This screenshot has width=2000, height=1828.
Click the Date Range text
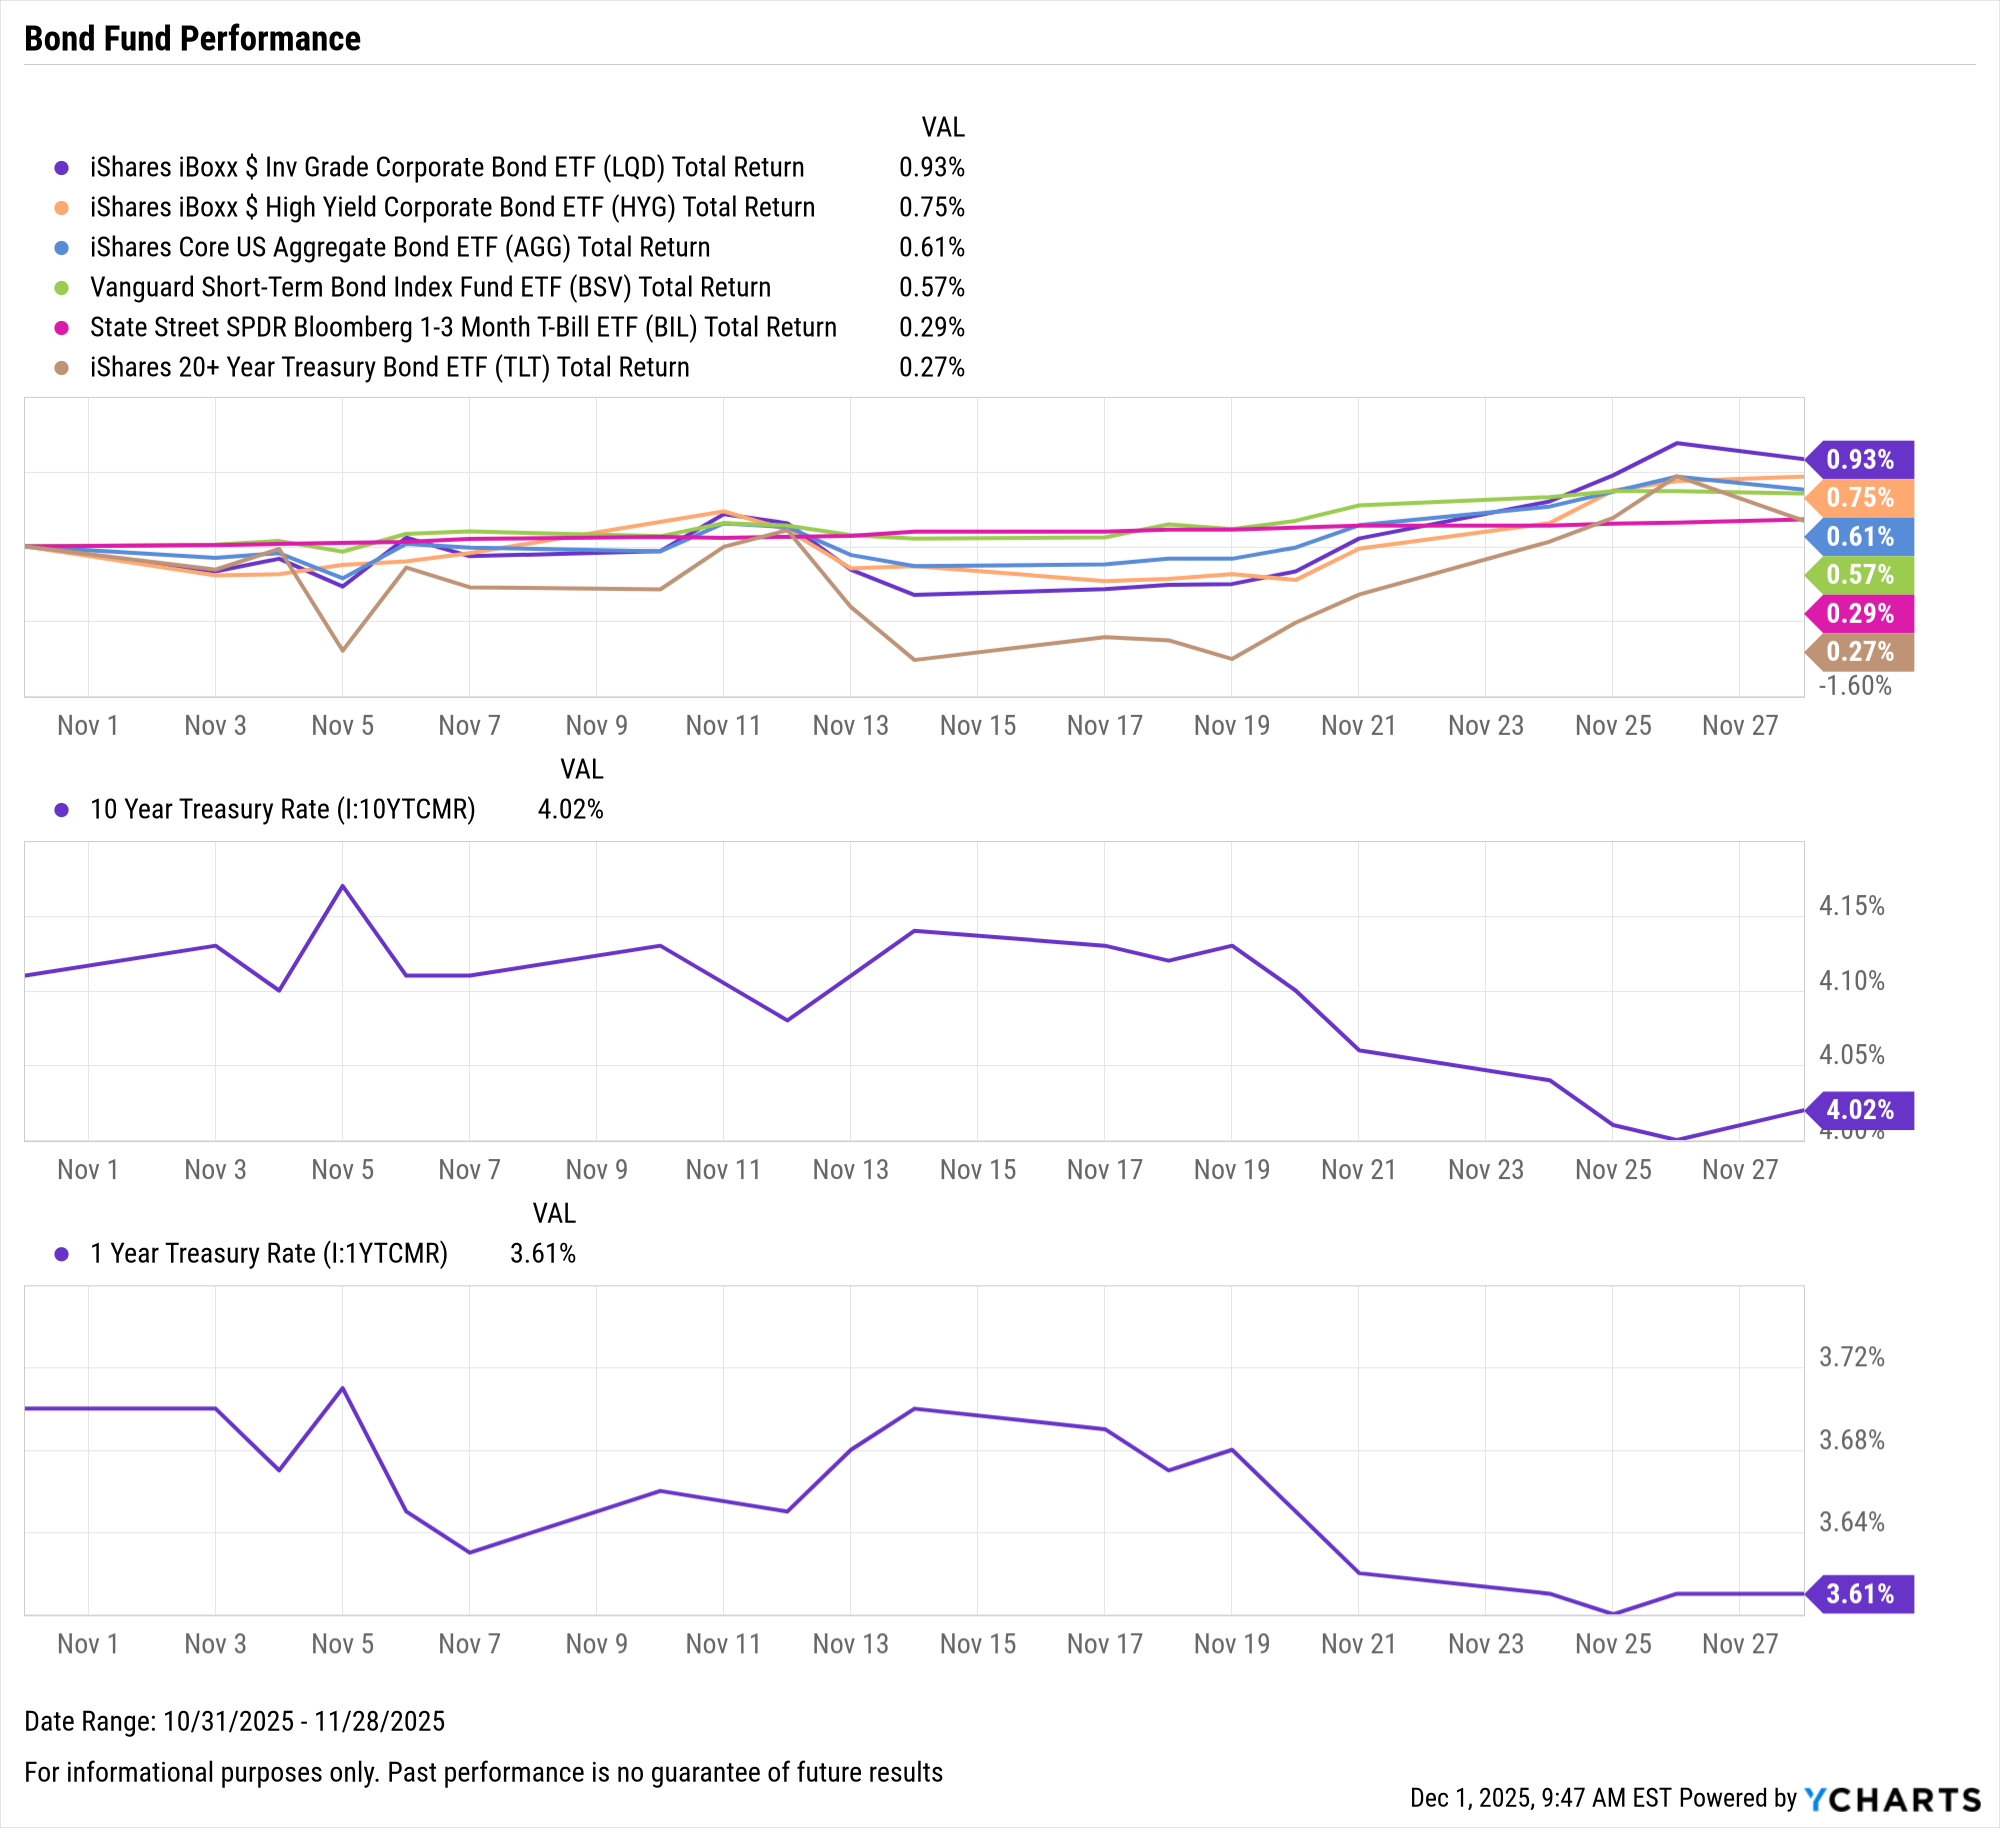(234, 1721)
